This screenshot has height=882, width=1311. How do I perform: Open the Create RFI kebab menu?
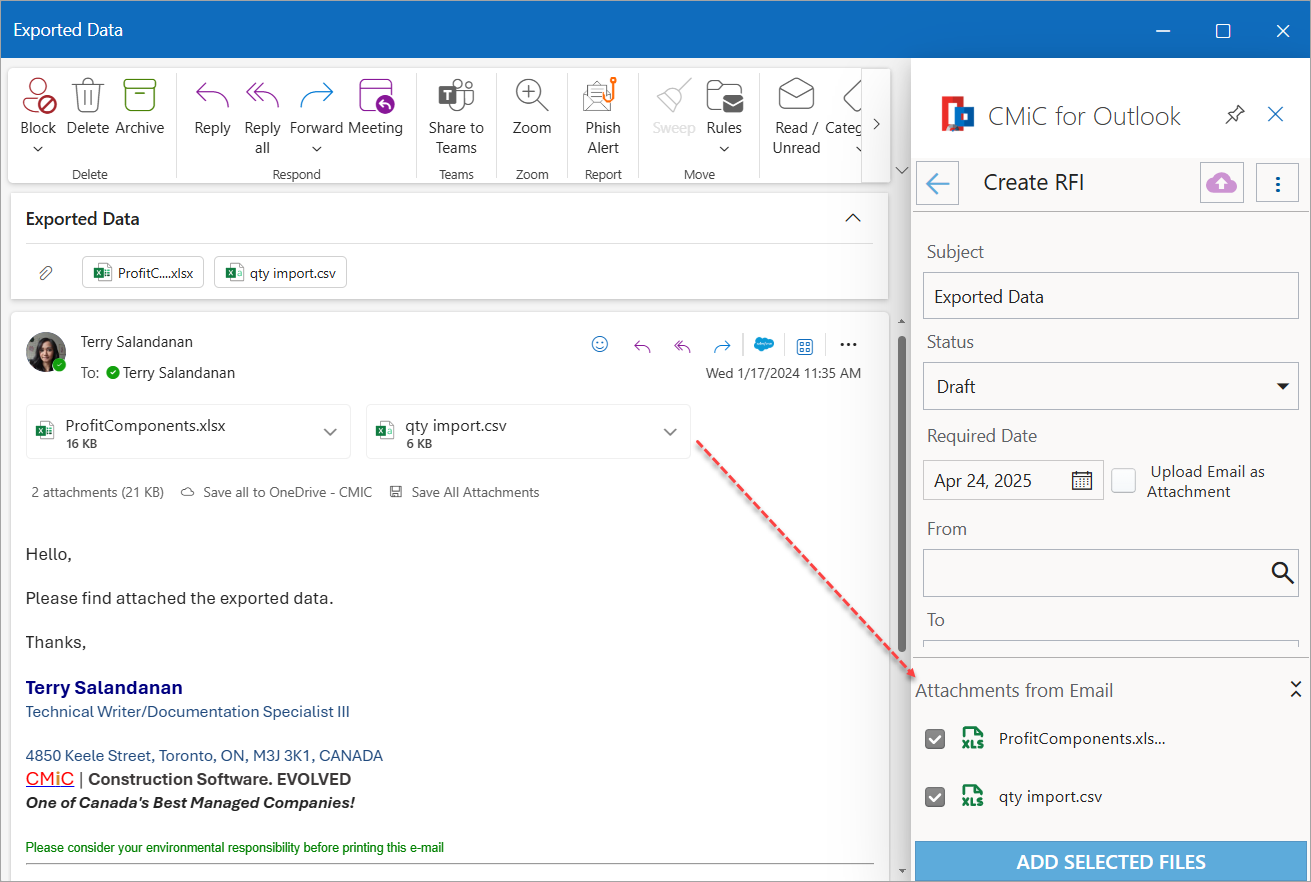(1277, 183)
